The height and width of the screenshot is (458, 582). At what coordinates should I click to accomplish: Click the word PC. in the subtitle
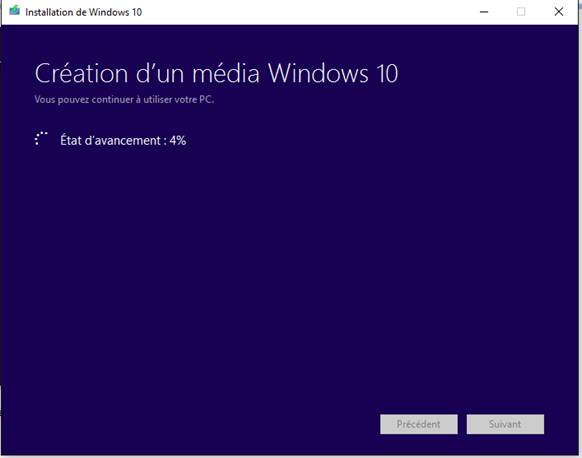point(206,99)
